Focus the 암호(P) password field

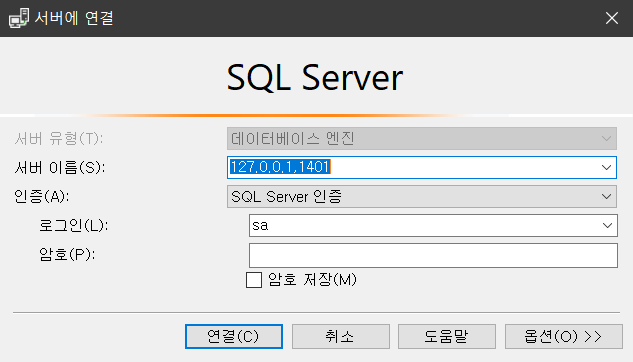tap(433, 255)
